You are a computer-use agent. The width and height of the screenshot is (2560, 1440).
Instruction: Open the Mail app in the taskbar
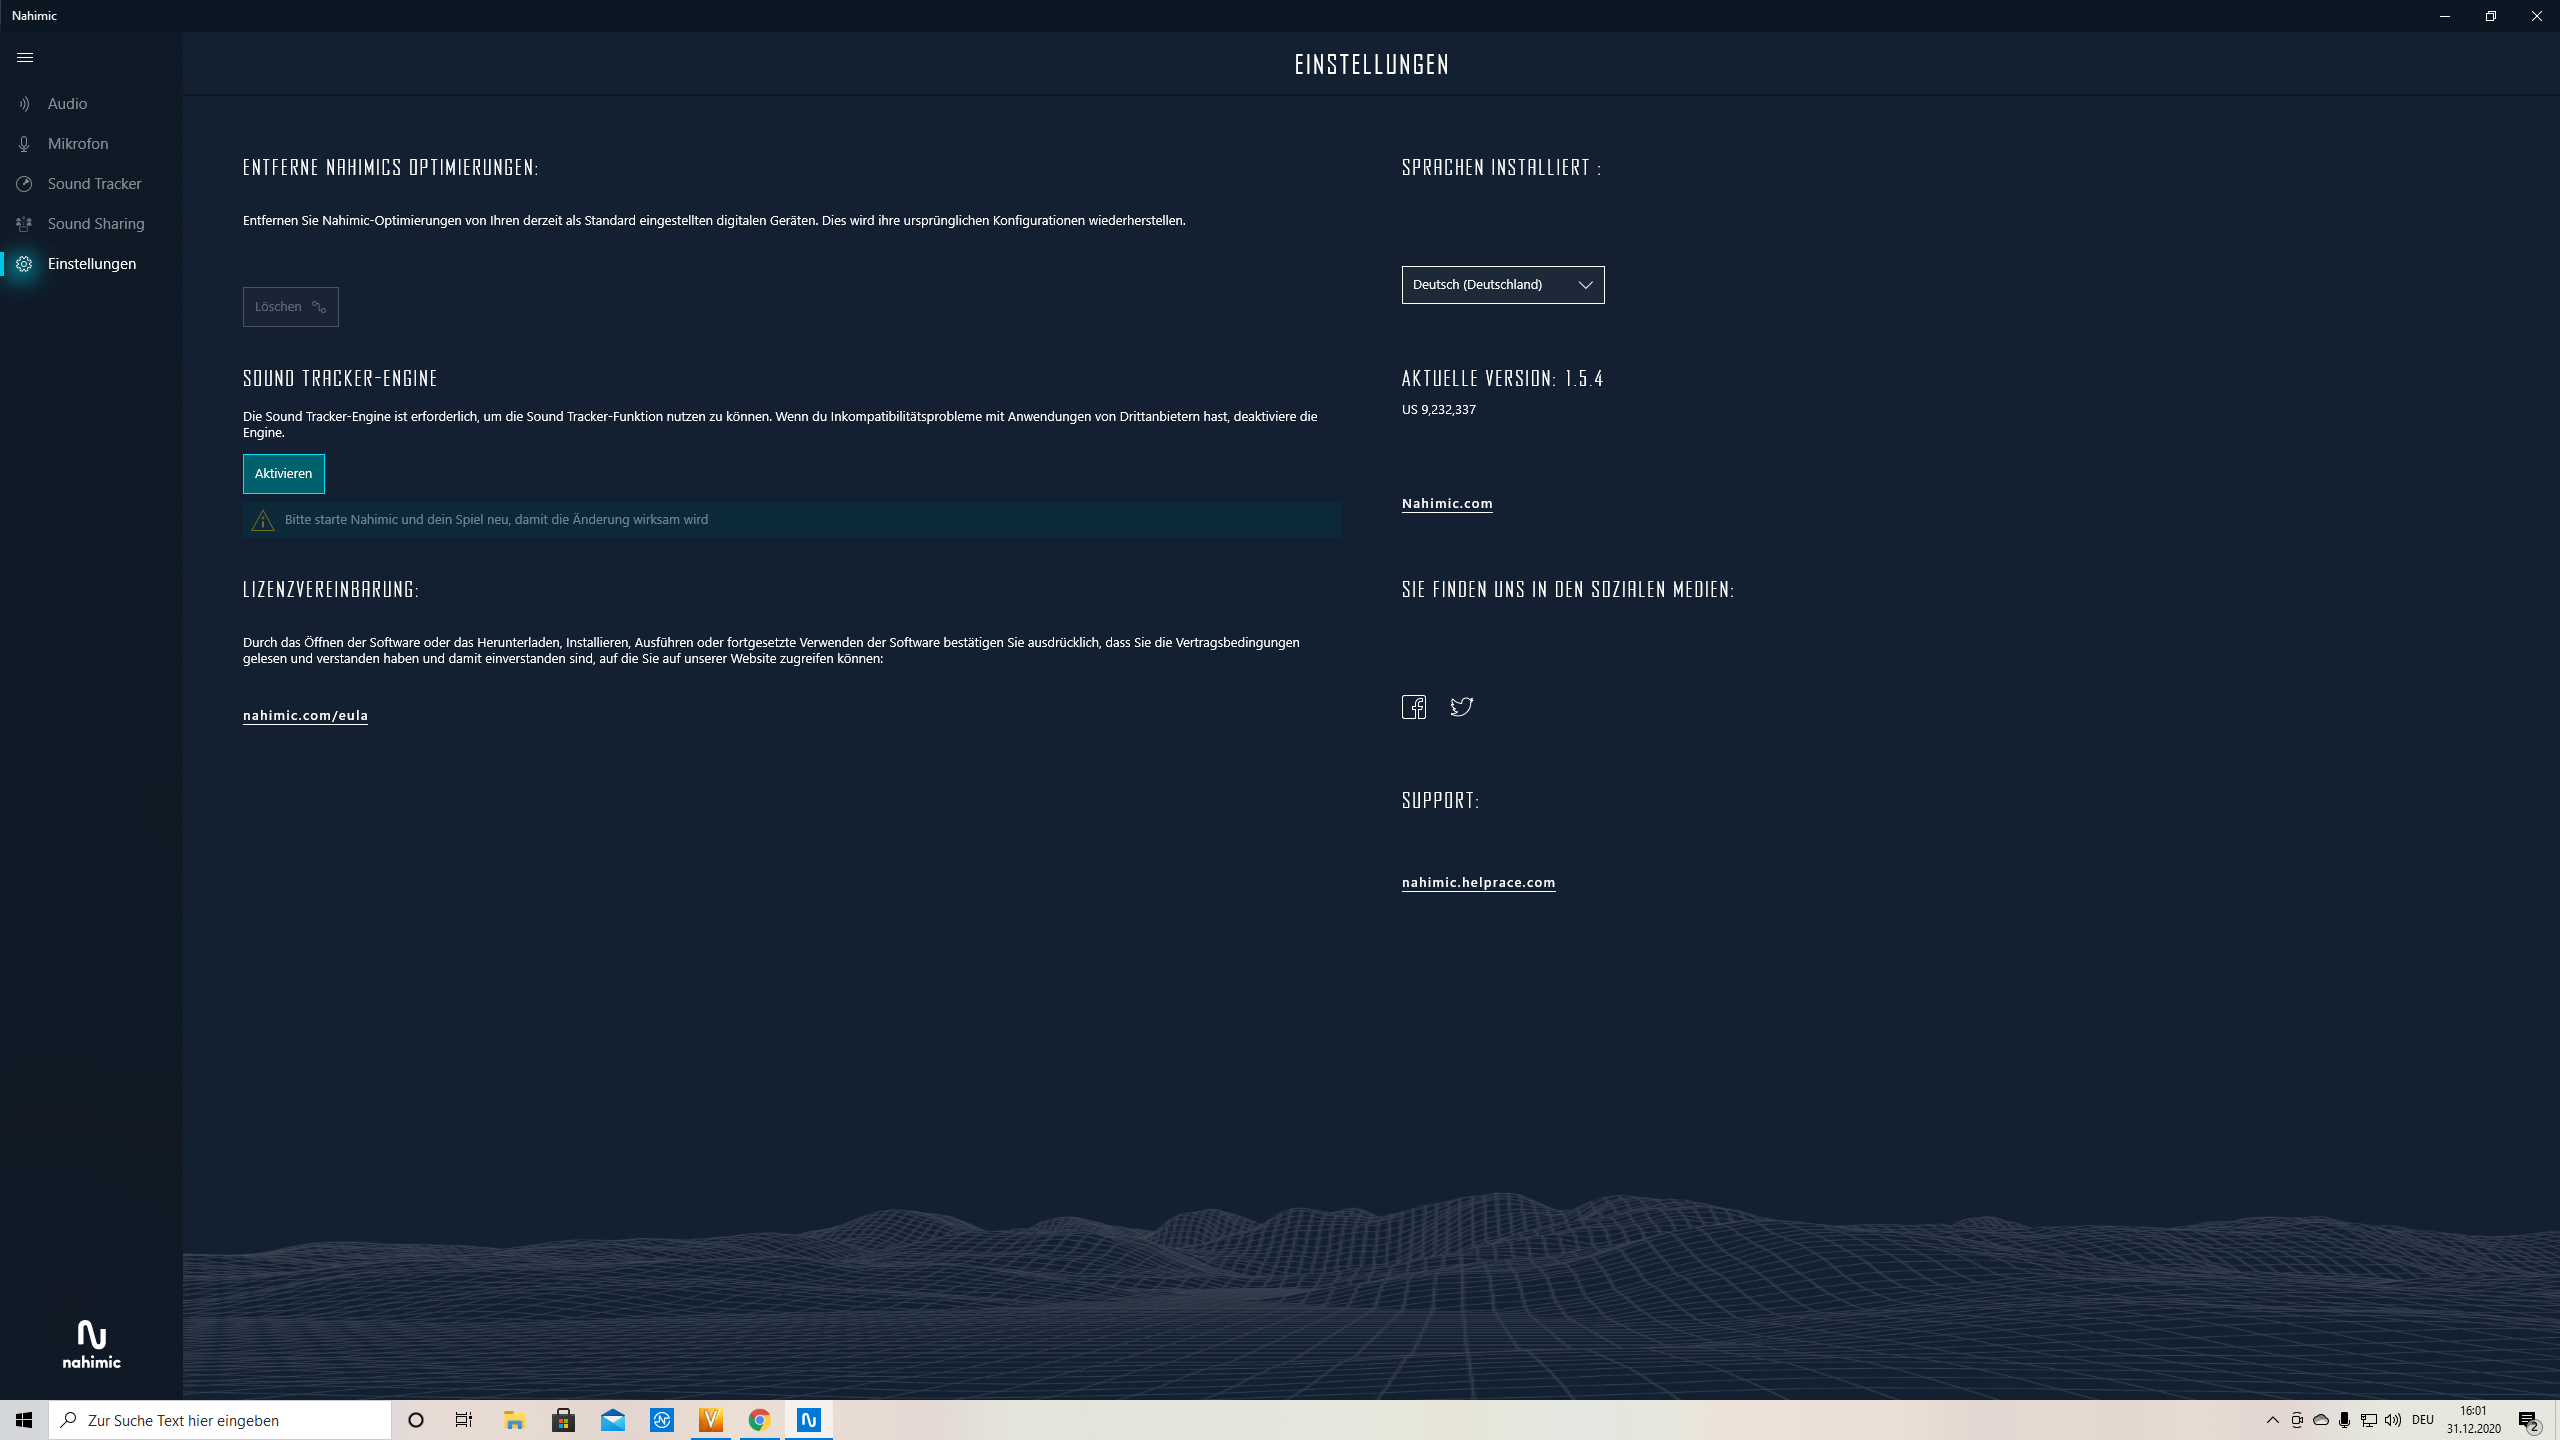pyautogui.click(x=612, y=1420)
